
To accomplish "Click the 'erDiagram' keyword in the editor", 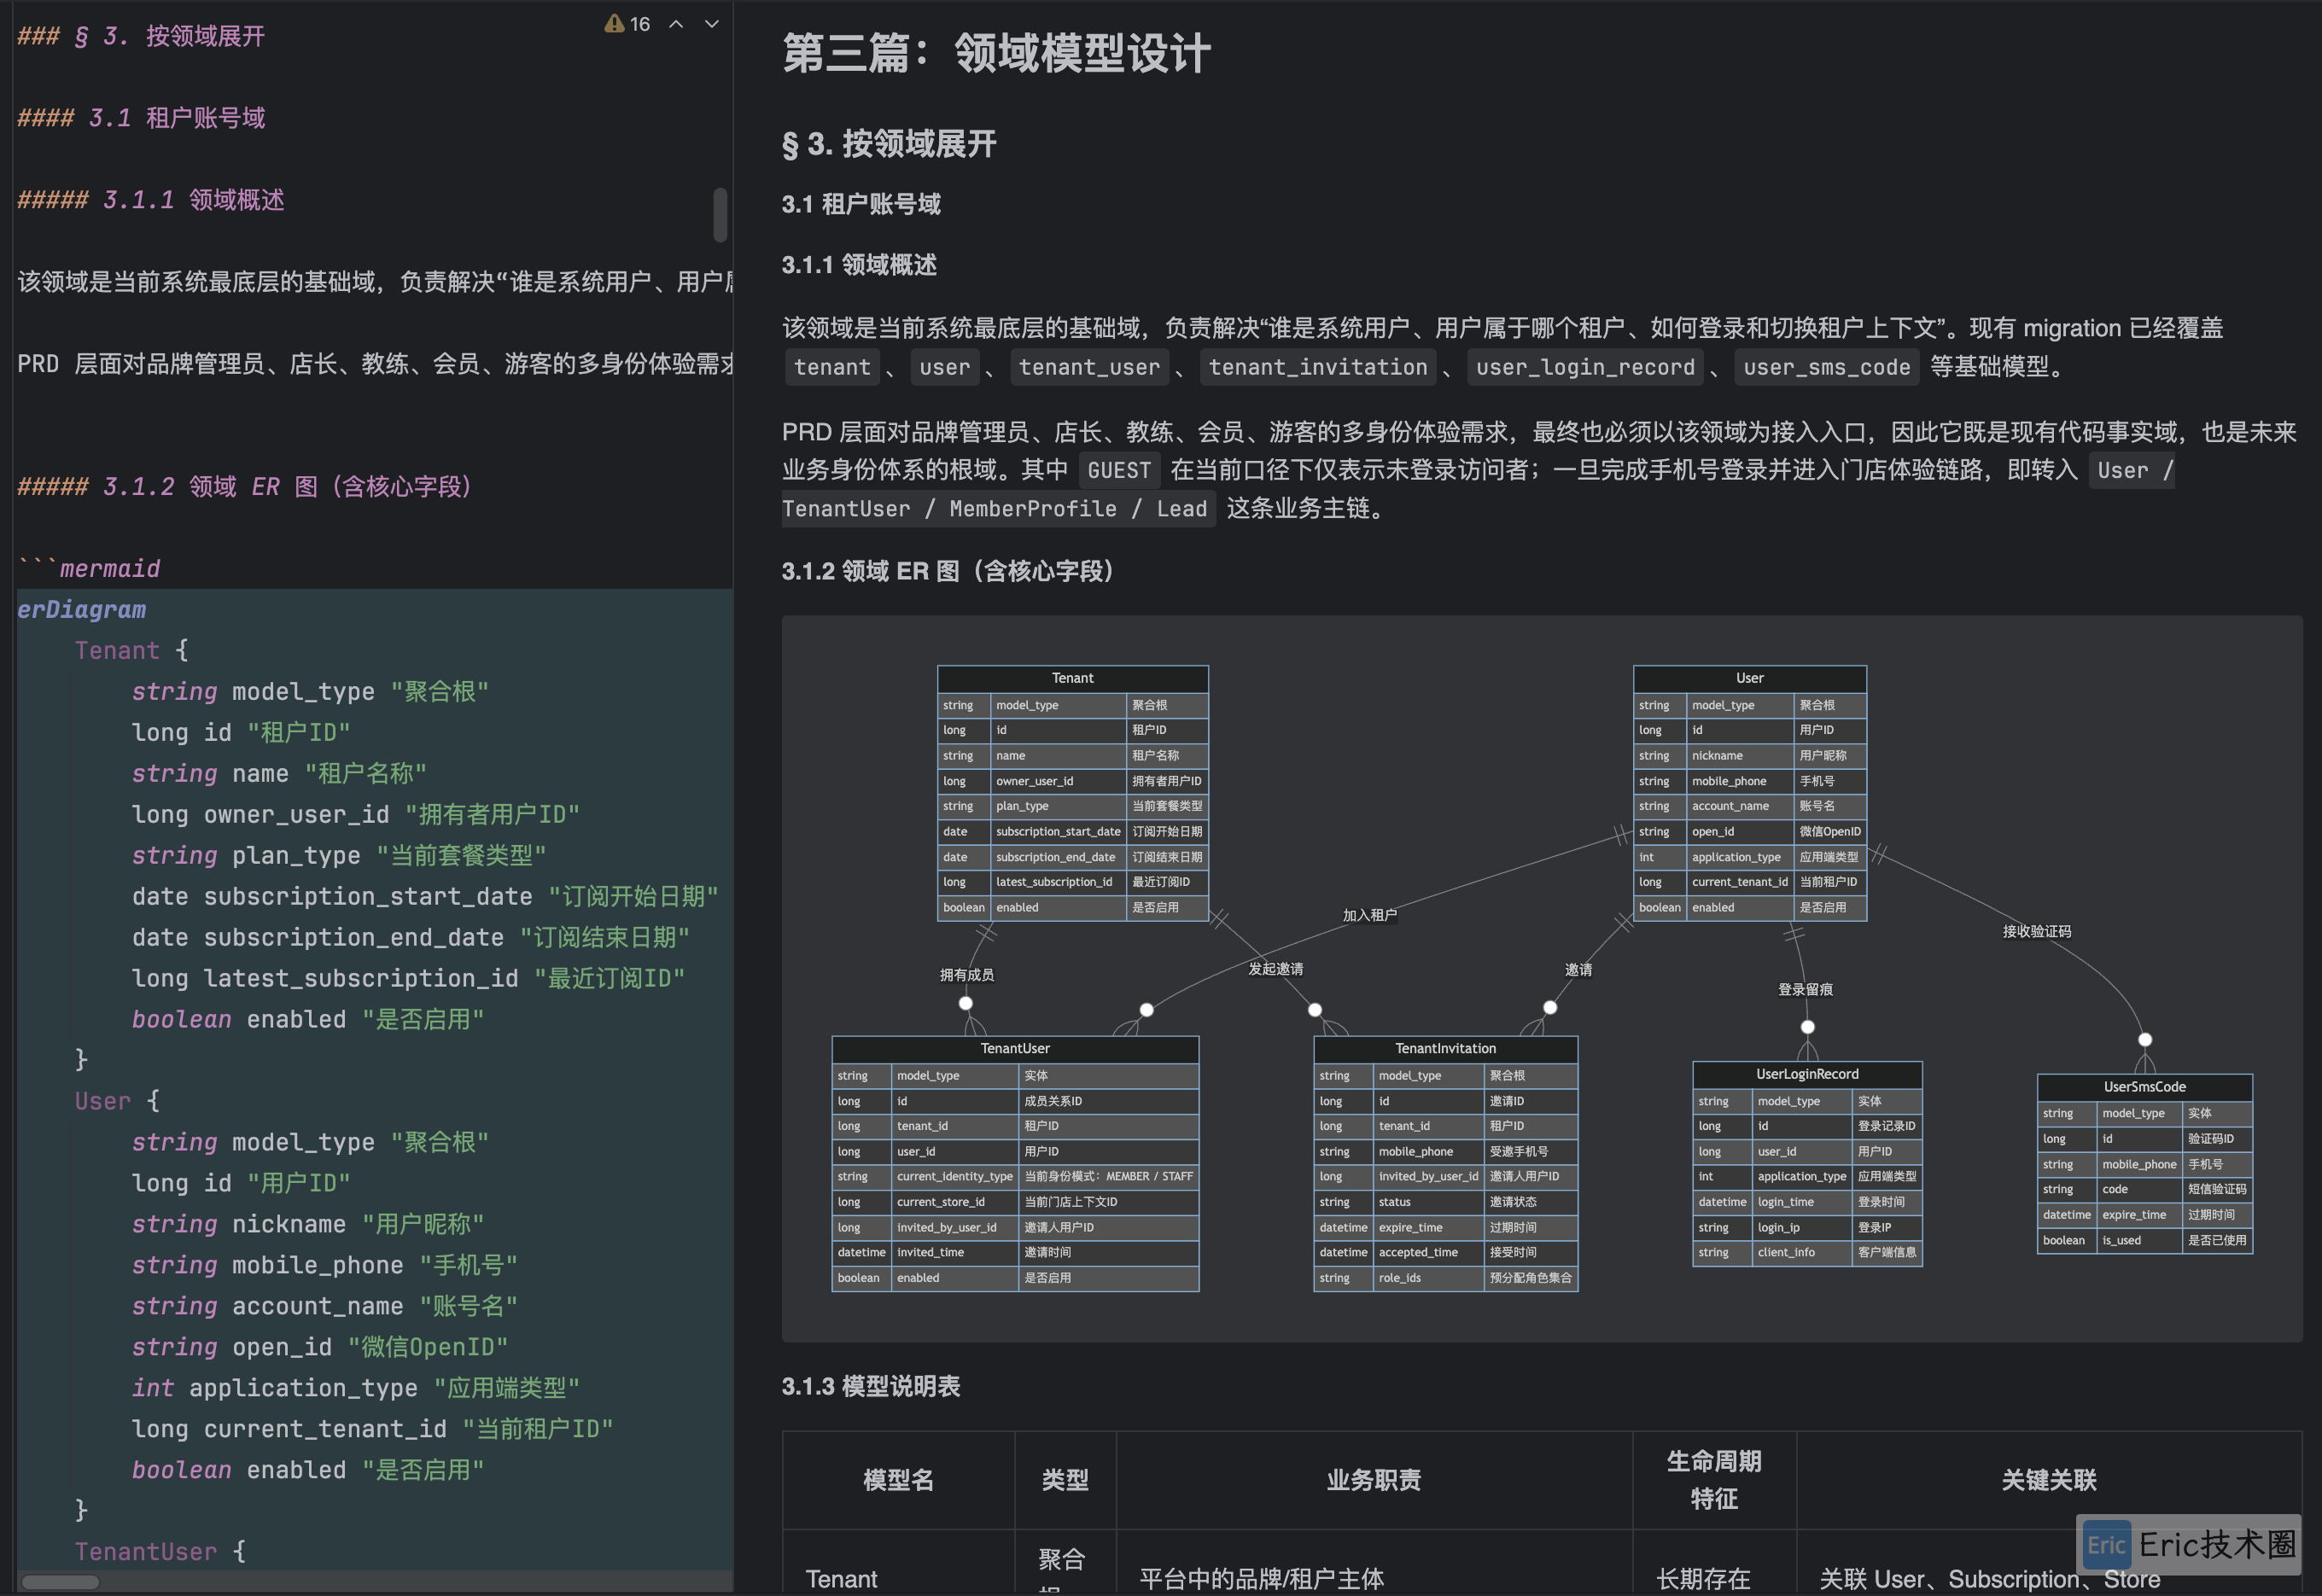I will (82, 610).
